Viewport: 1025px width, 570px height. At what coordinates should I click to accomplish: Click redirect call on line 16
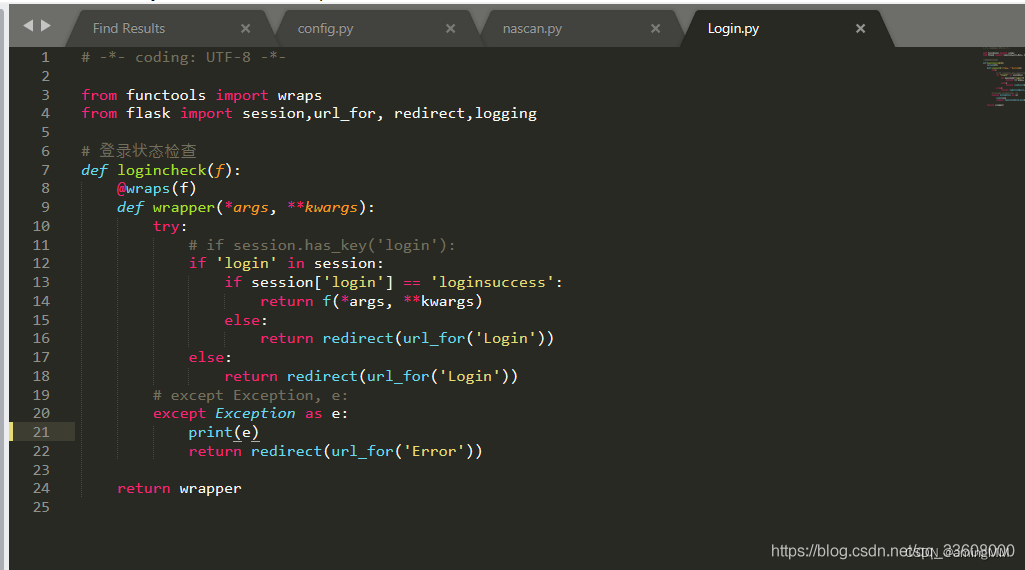click(x=438, y=339)
